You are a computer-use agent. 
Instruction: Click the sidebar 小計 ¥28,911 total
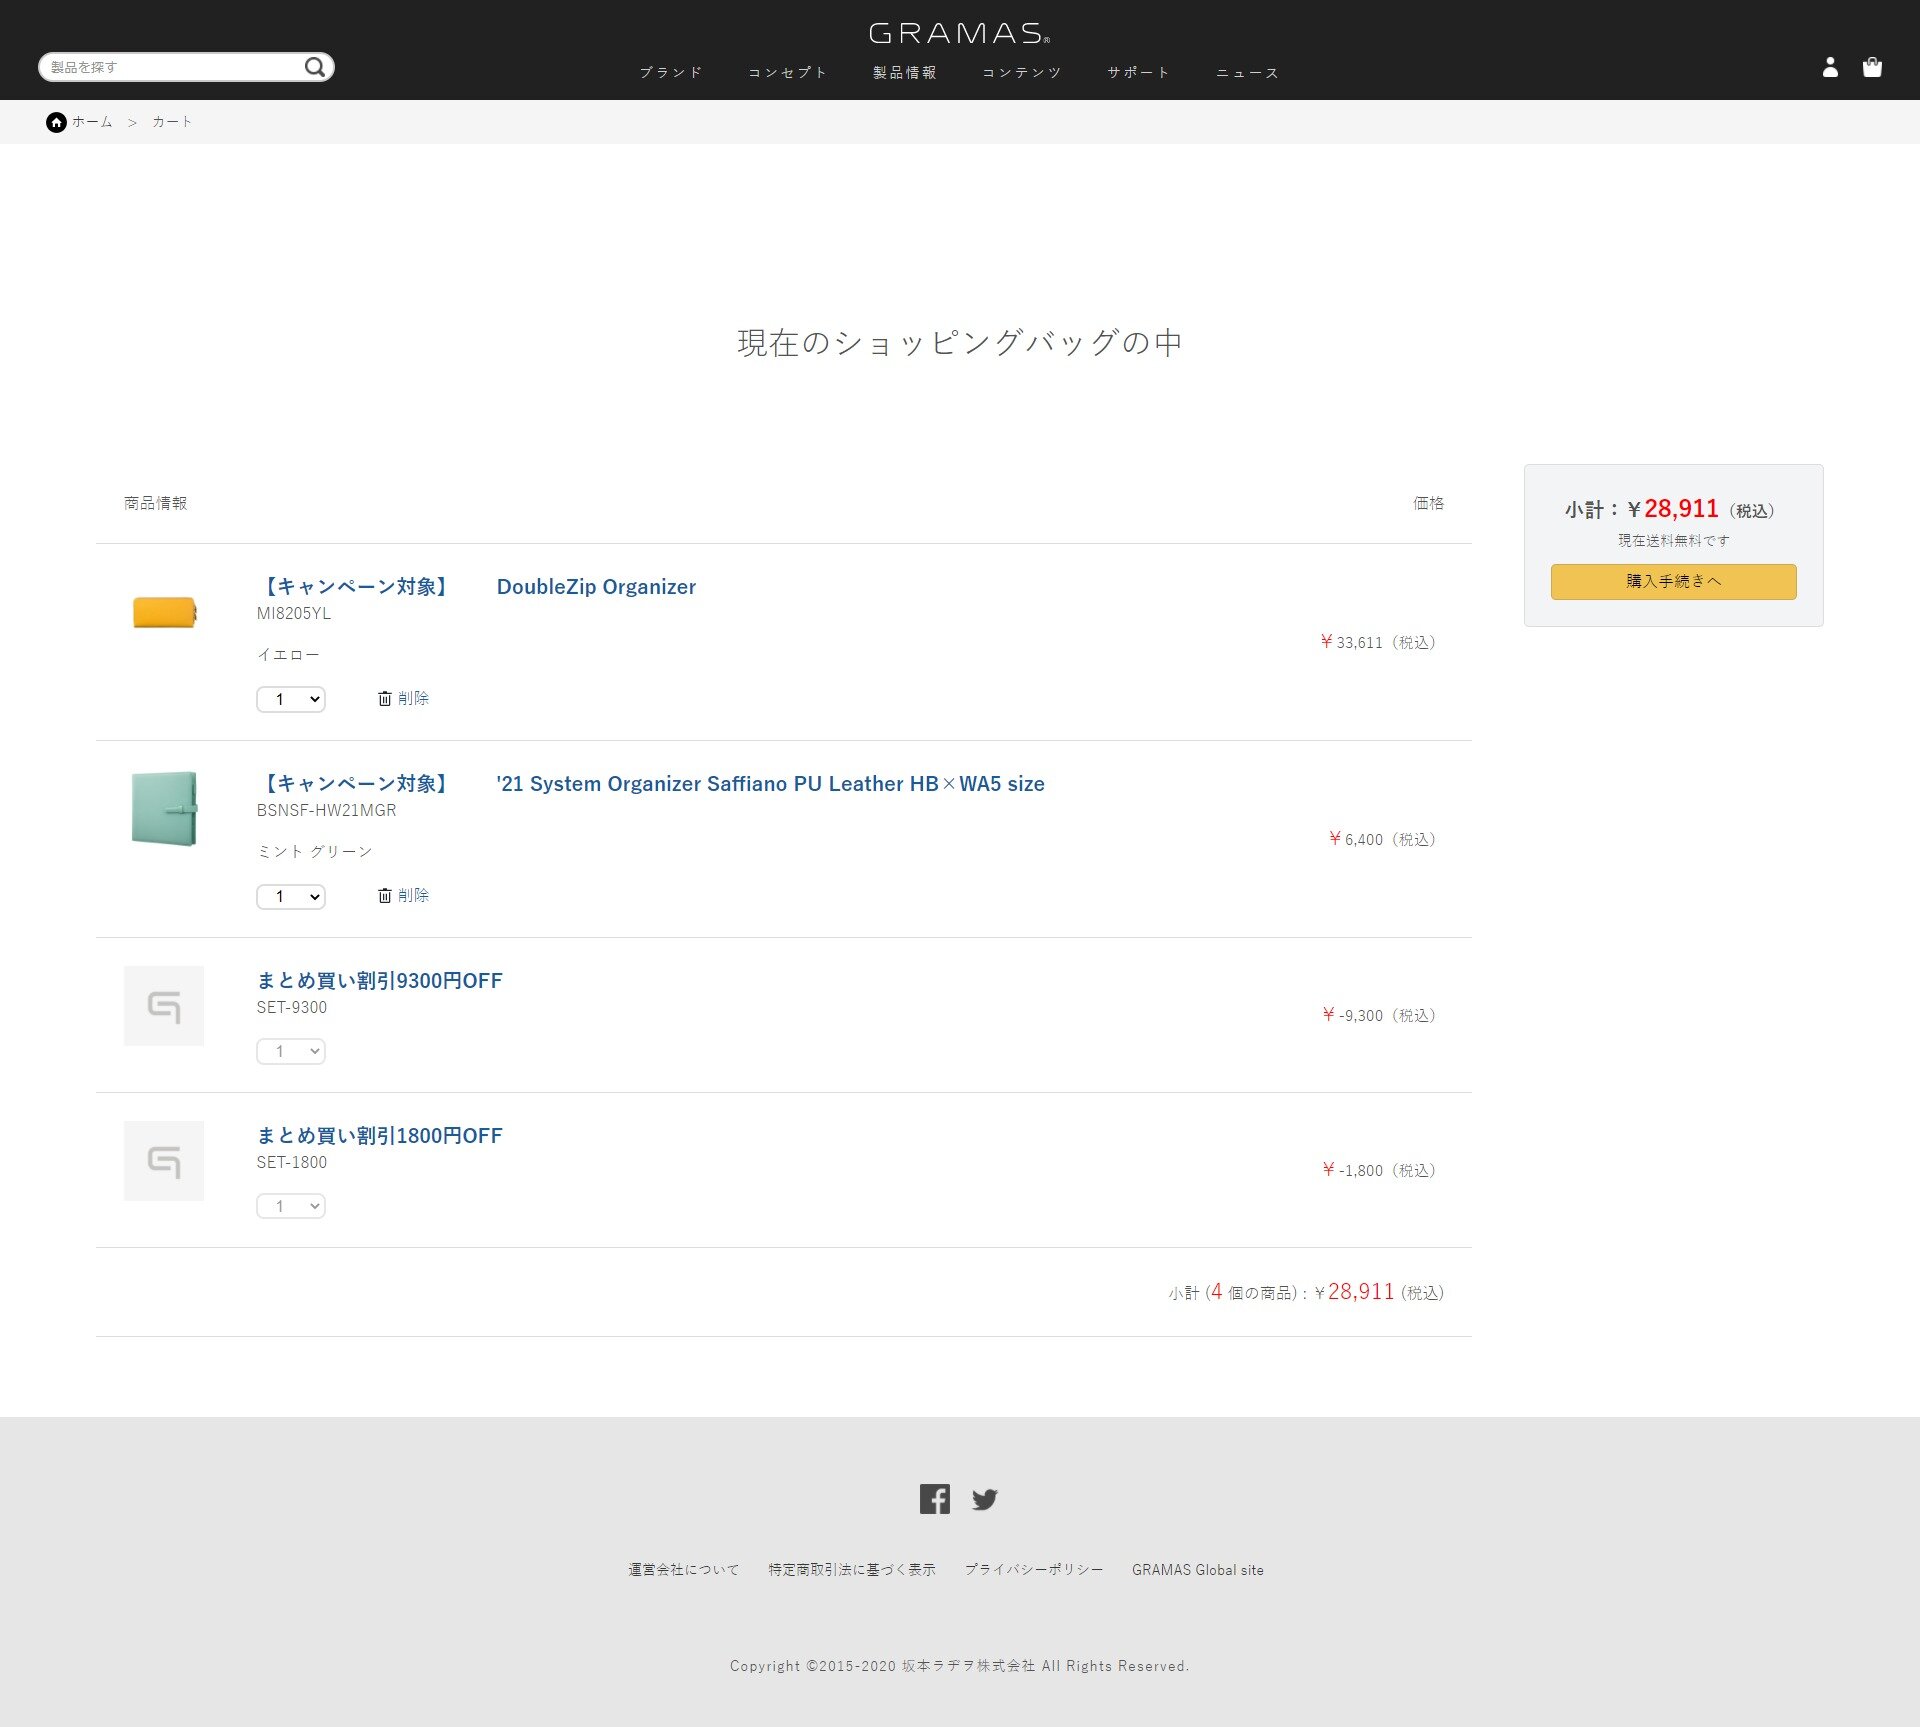1670,509
